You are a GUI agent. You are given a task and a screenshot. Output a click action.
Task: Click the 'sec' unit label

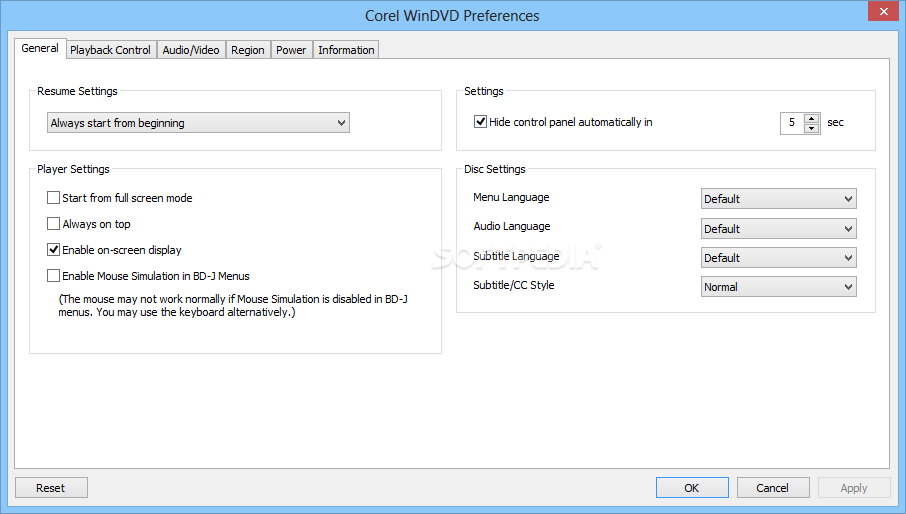click(x=835, y=122)
